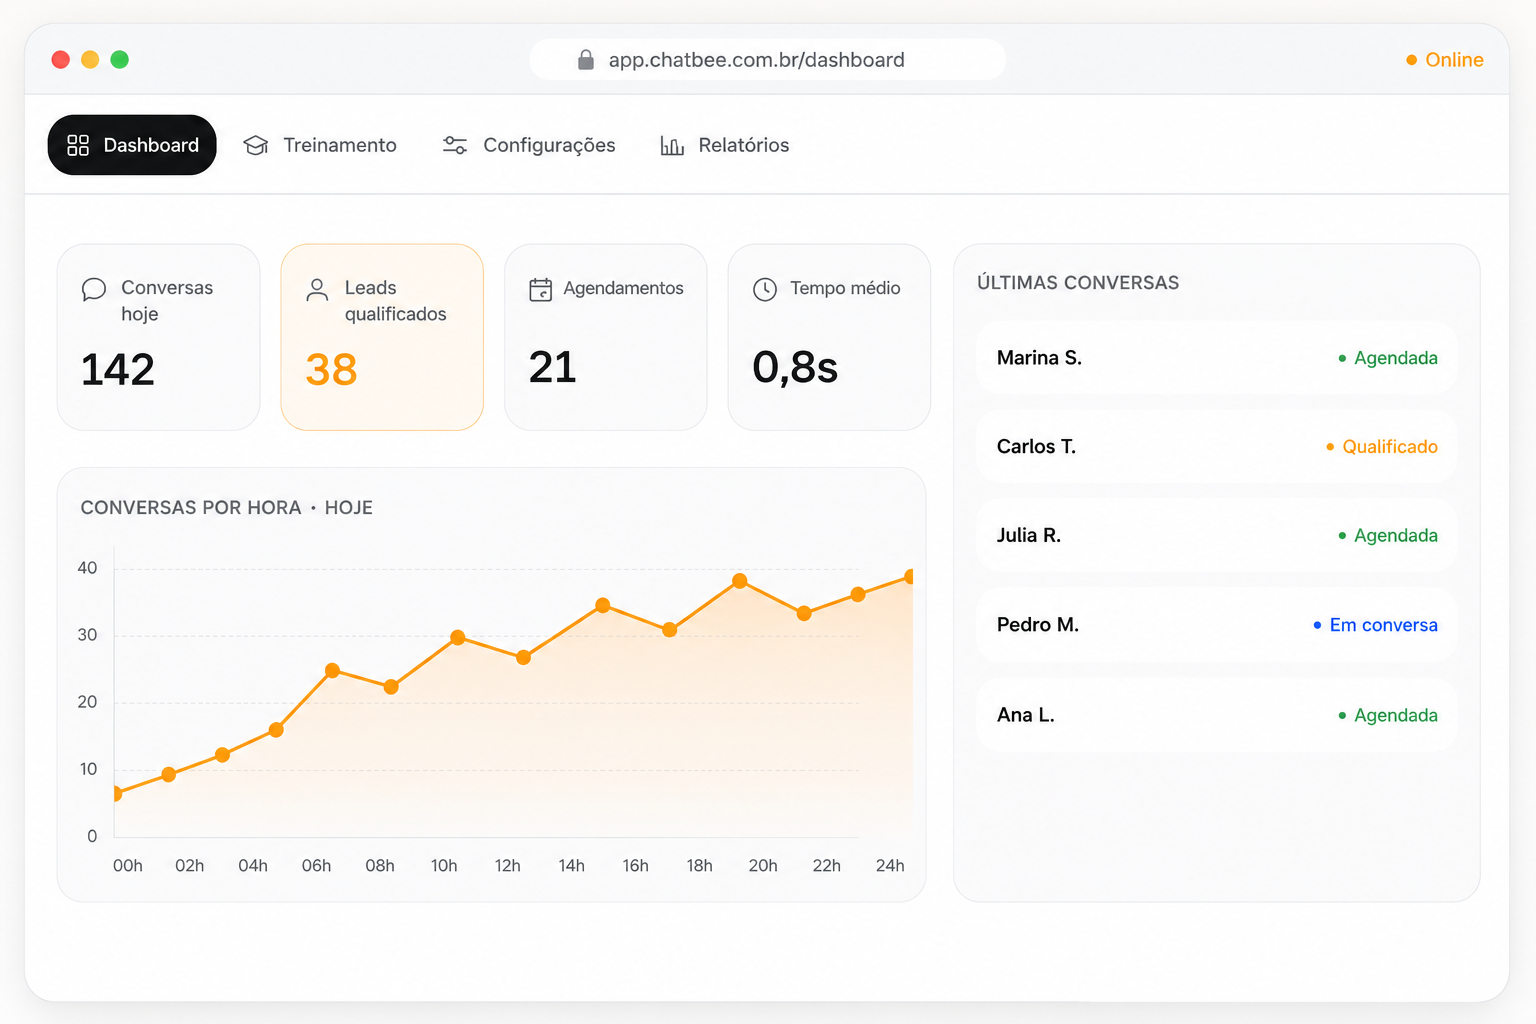Click the Relatórios bar chart icon
The width and height of the screenshot is (1536, 1024).
tap(672, 146)
